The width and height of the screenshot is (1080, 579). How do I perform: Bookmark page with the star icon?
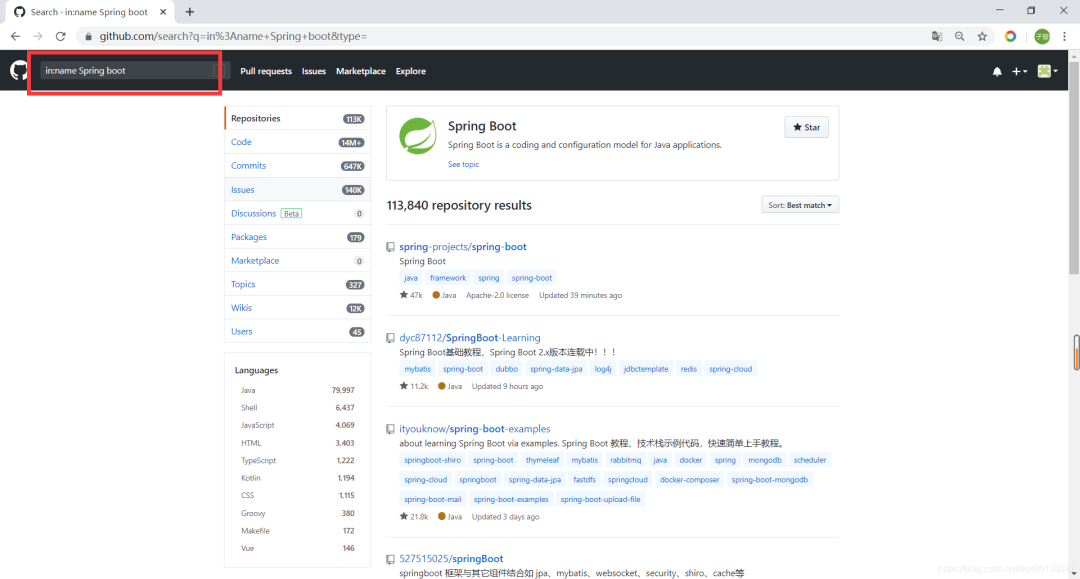(x=982, y=36)
